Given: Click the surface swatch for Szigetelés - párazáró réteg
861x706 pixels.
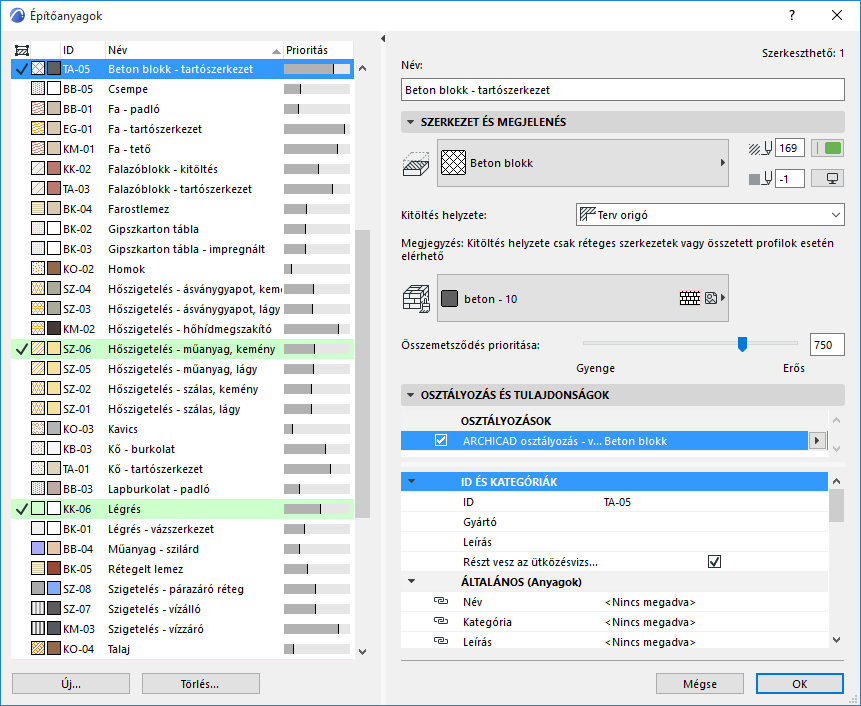Looking at the screenshot, I should [x=54, y=589].
